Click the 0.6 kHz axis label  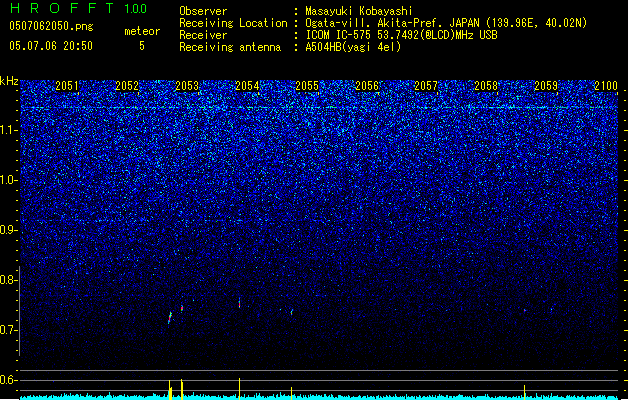tap(9, 380)
